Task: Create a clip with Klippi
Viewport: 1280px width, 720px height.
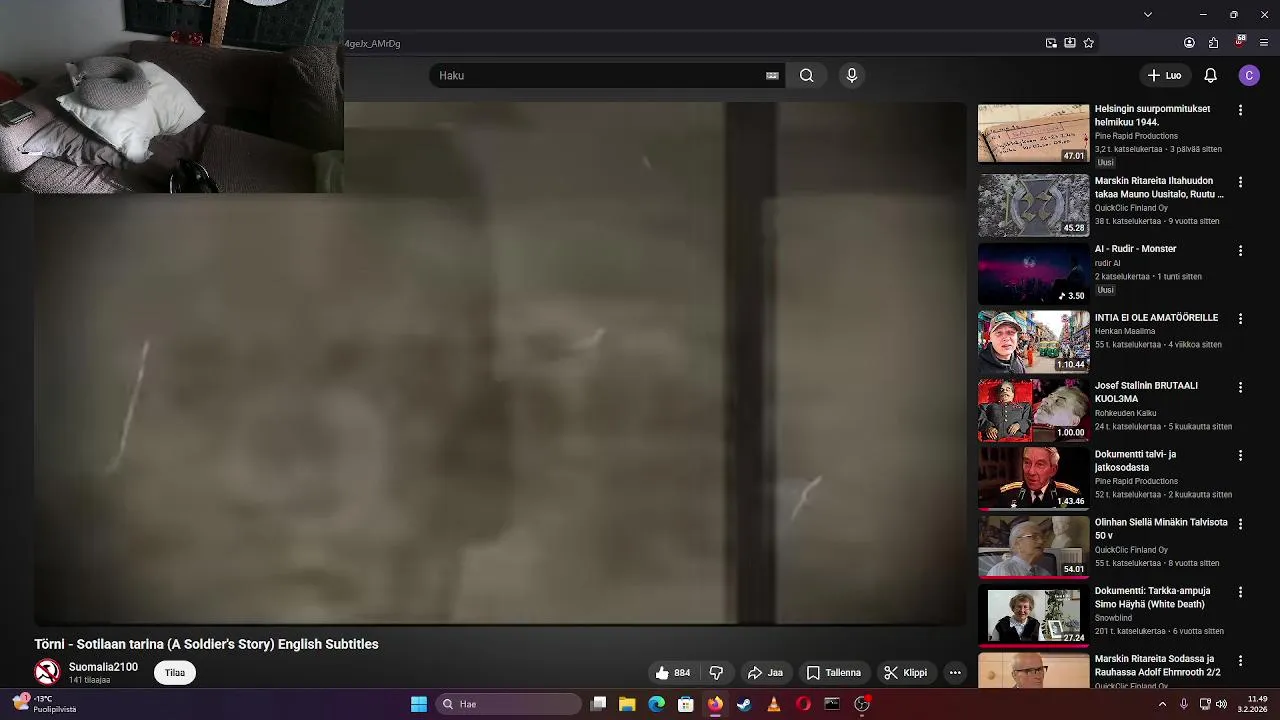Action: 905,673
